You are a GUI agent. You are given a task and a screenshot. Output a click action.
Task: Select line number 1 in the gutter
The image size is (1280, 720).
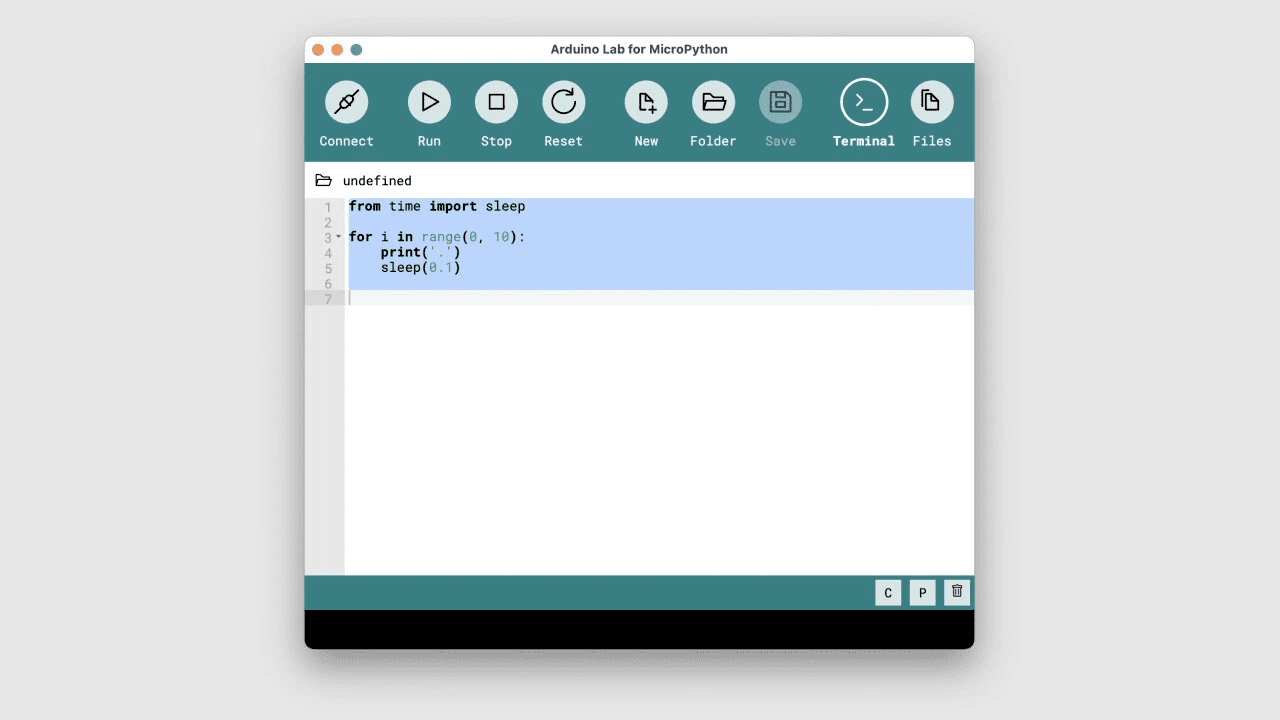(328, 207)
